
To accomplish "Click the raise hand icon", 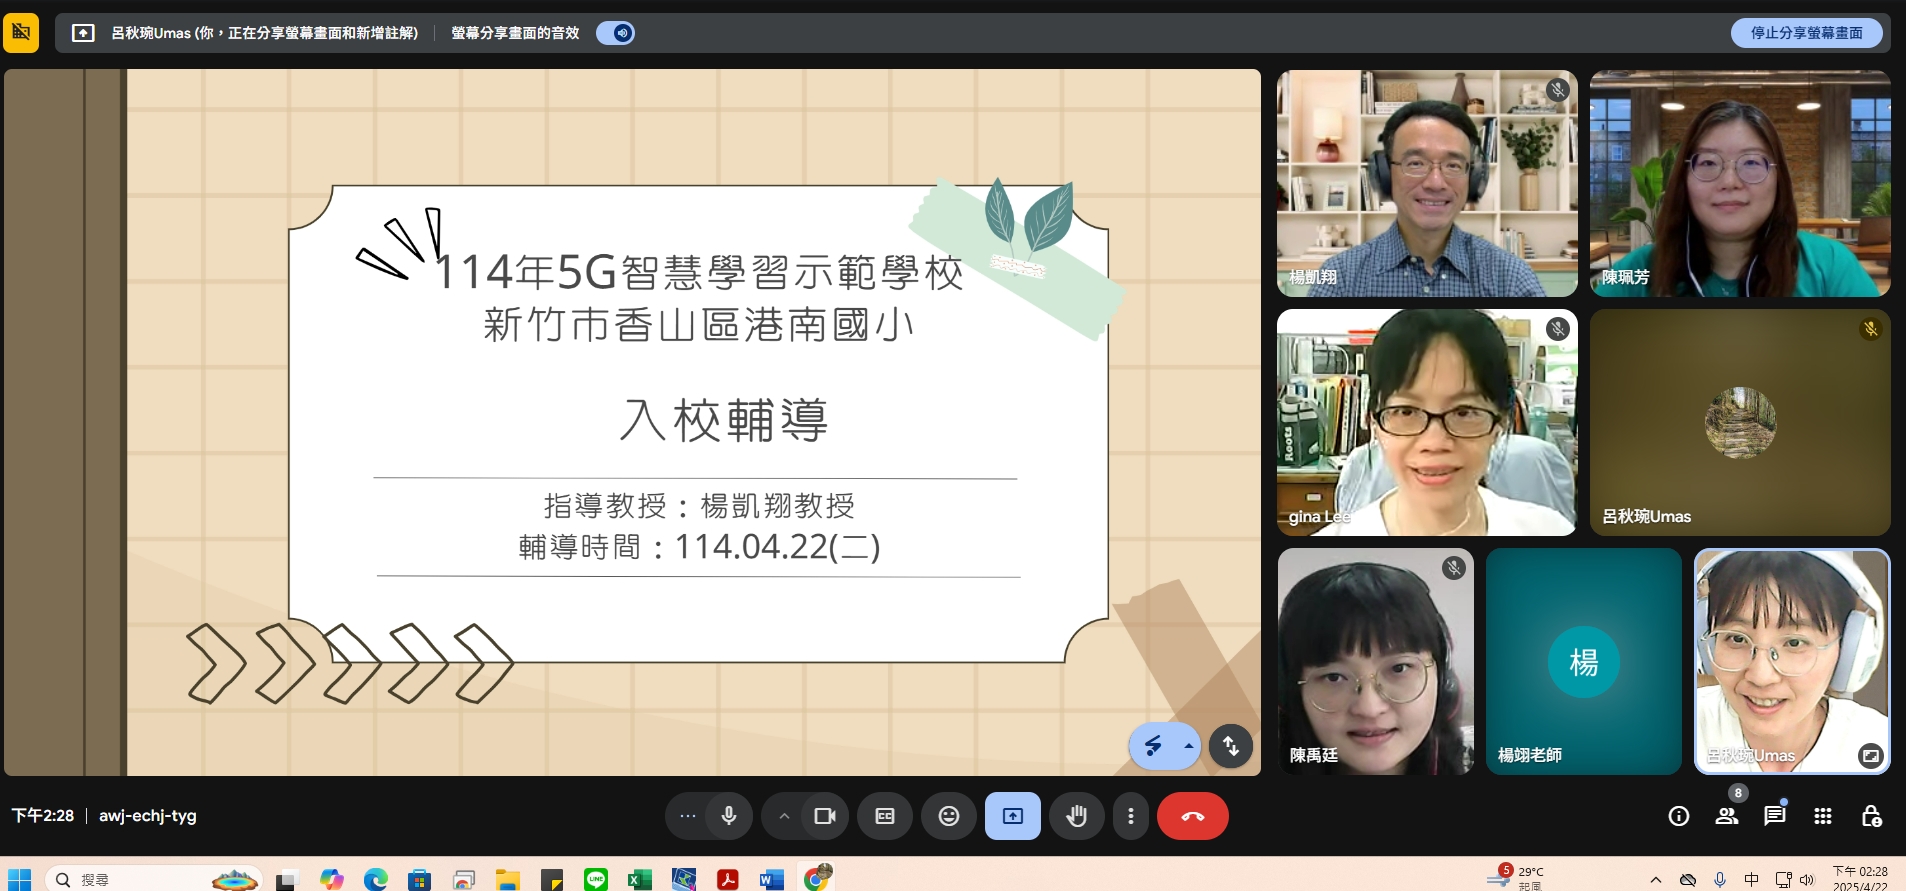I will pos(1076,816).
